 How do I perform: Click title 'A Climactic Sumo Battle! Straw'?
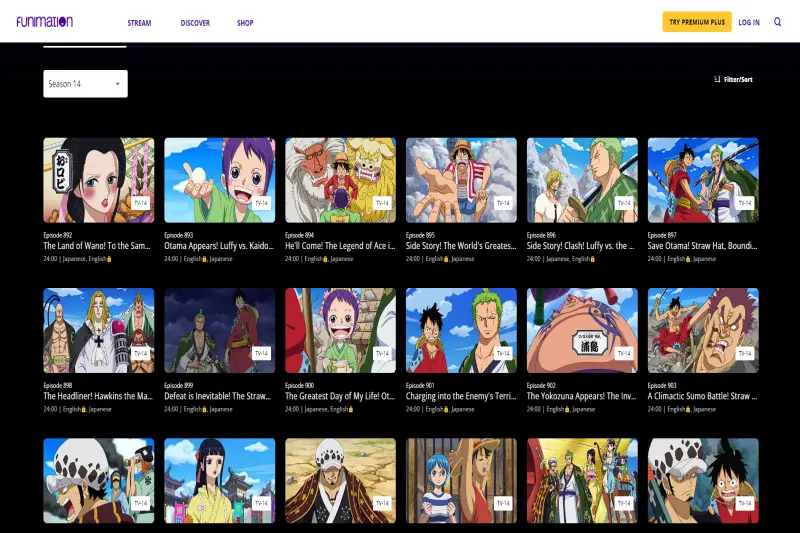coord(703,396)
